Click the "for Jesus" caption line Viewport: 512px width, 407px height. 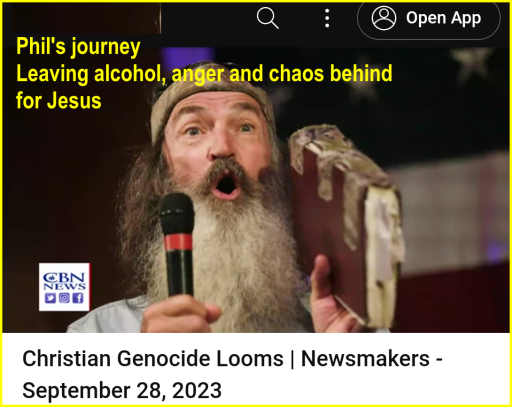[58, 101]
